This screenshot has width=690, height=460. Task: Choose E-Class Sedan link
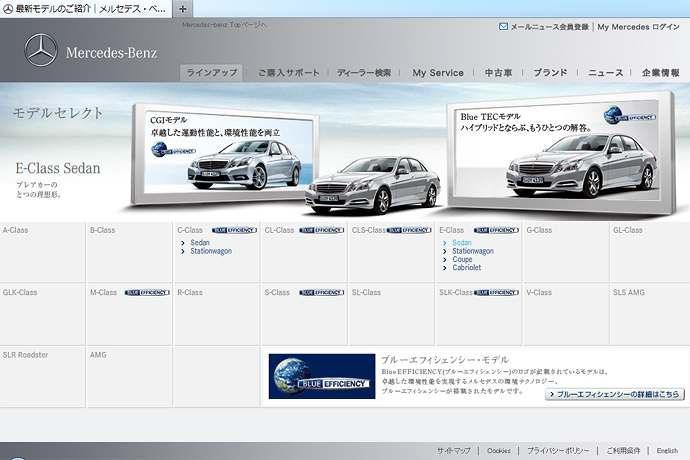pyautogui.click(x=462, y=243)
